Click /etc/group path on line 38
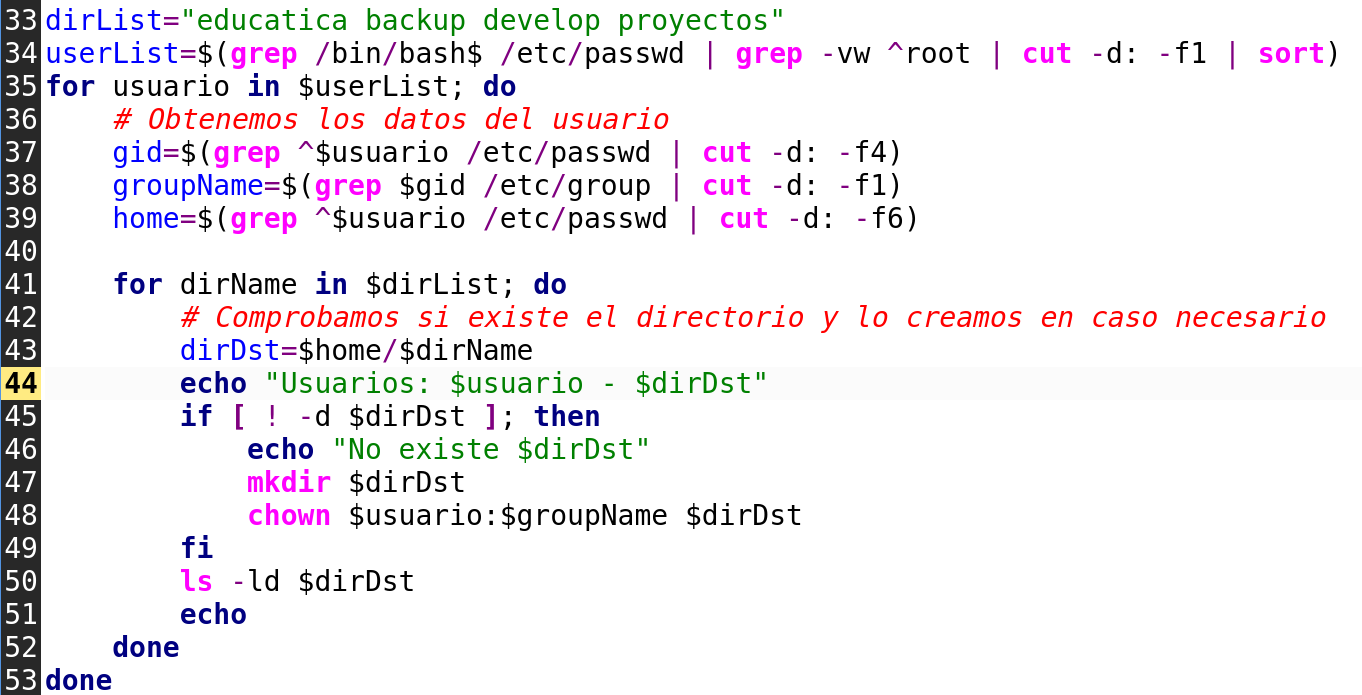 (x=567, y=185)
